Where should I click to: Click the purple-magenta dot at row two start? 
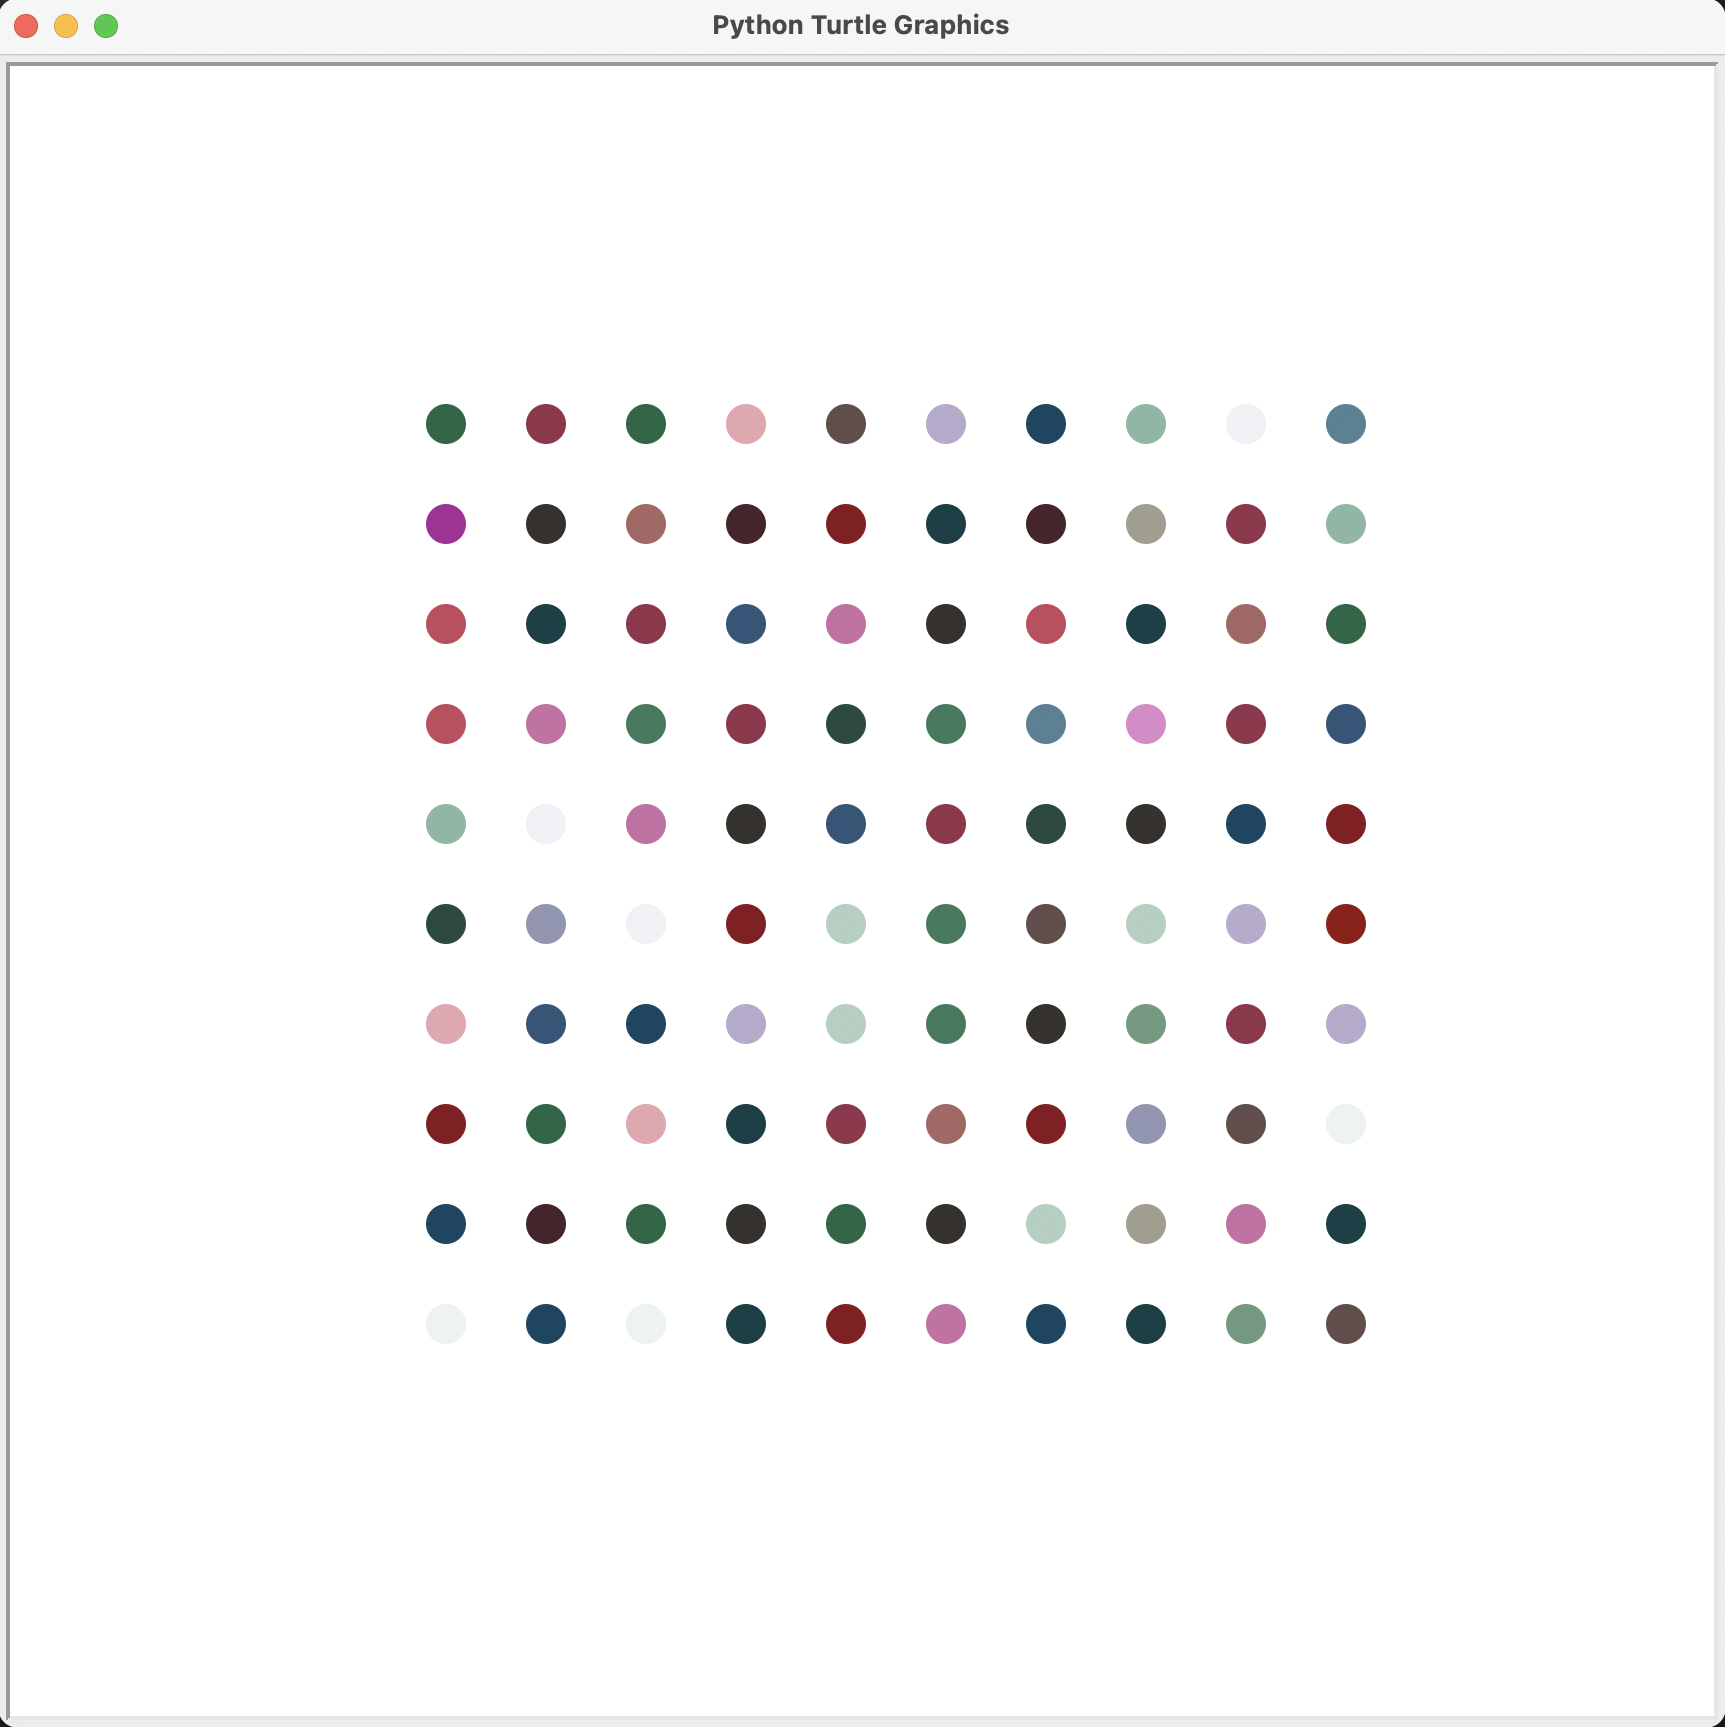(x=446, y=524)
